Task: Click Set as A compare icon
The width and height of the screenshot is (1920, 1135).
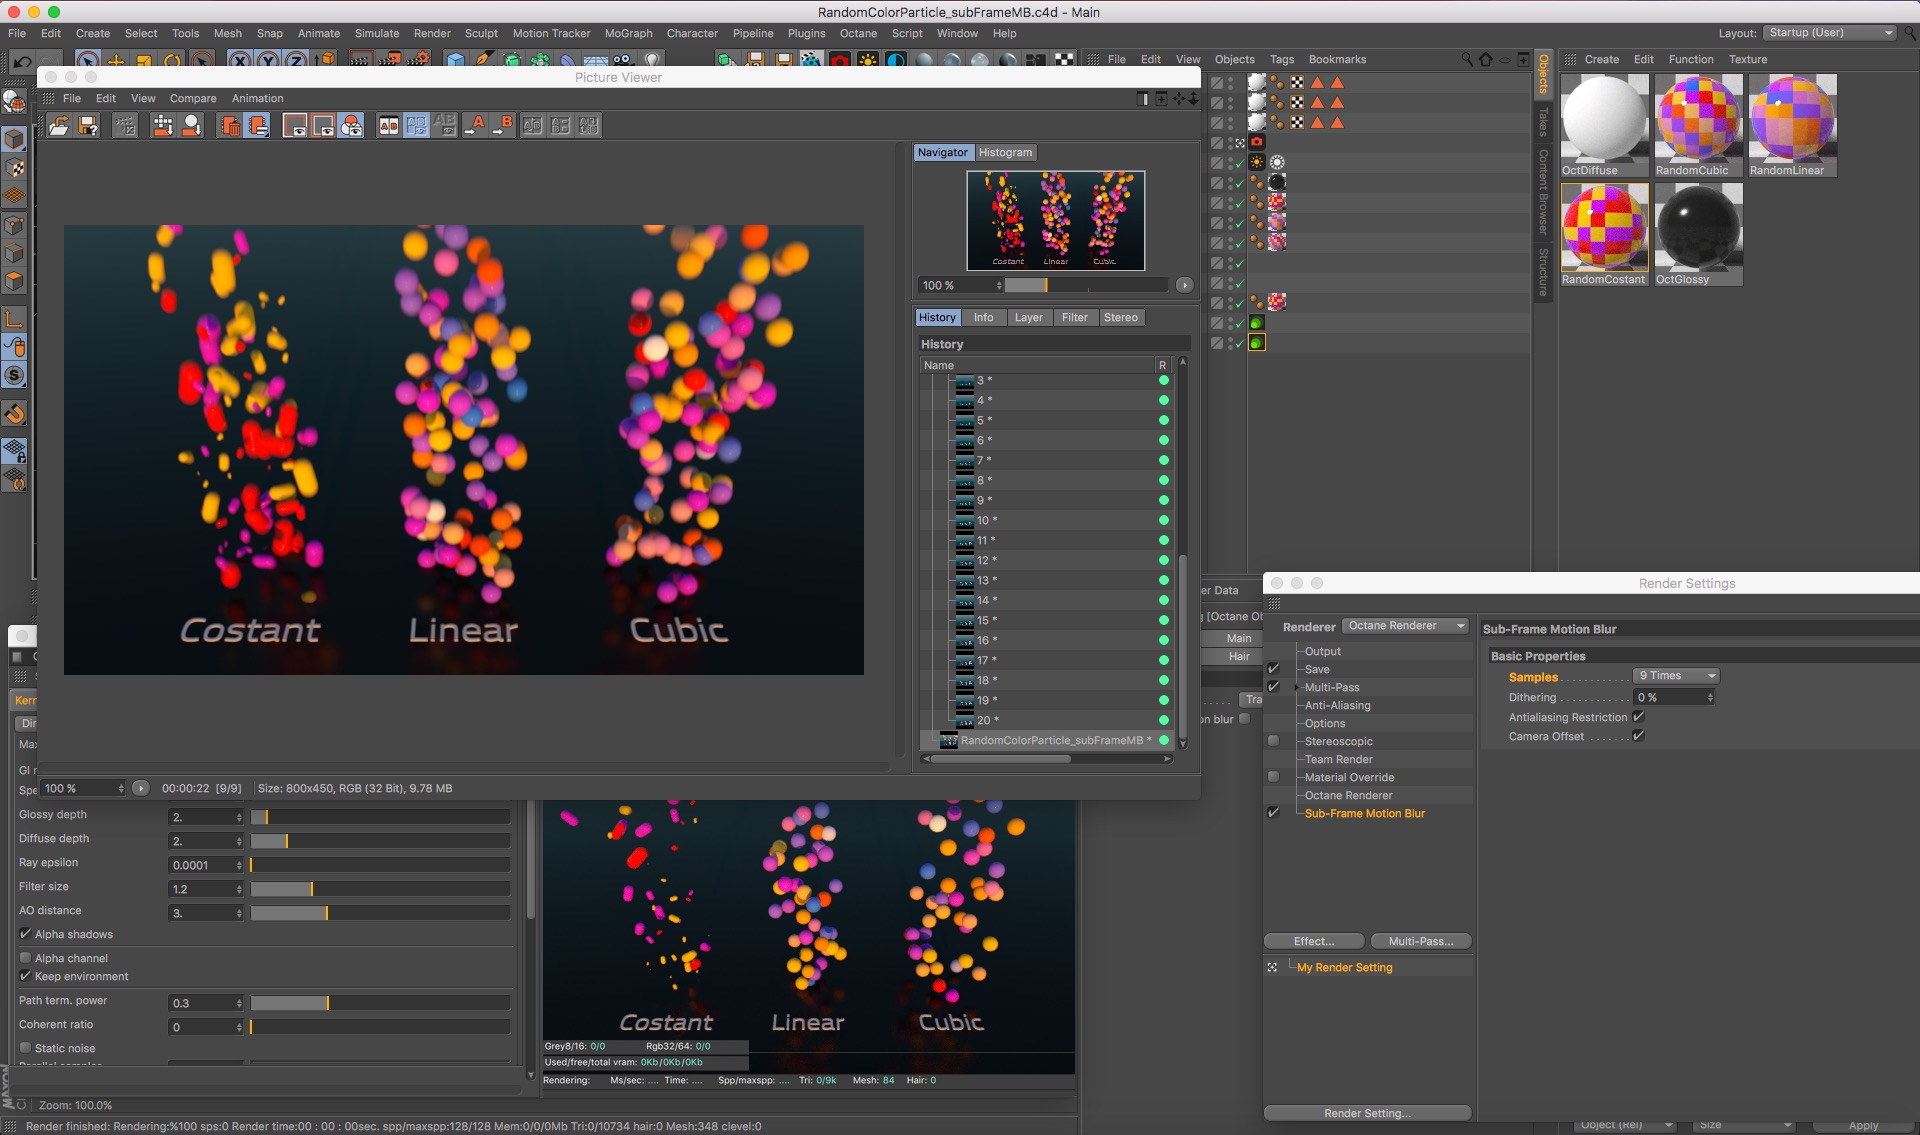Action: (x=476, y=125)
